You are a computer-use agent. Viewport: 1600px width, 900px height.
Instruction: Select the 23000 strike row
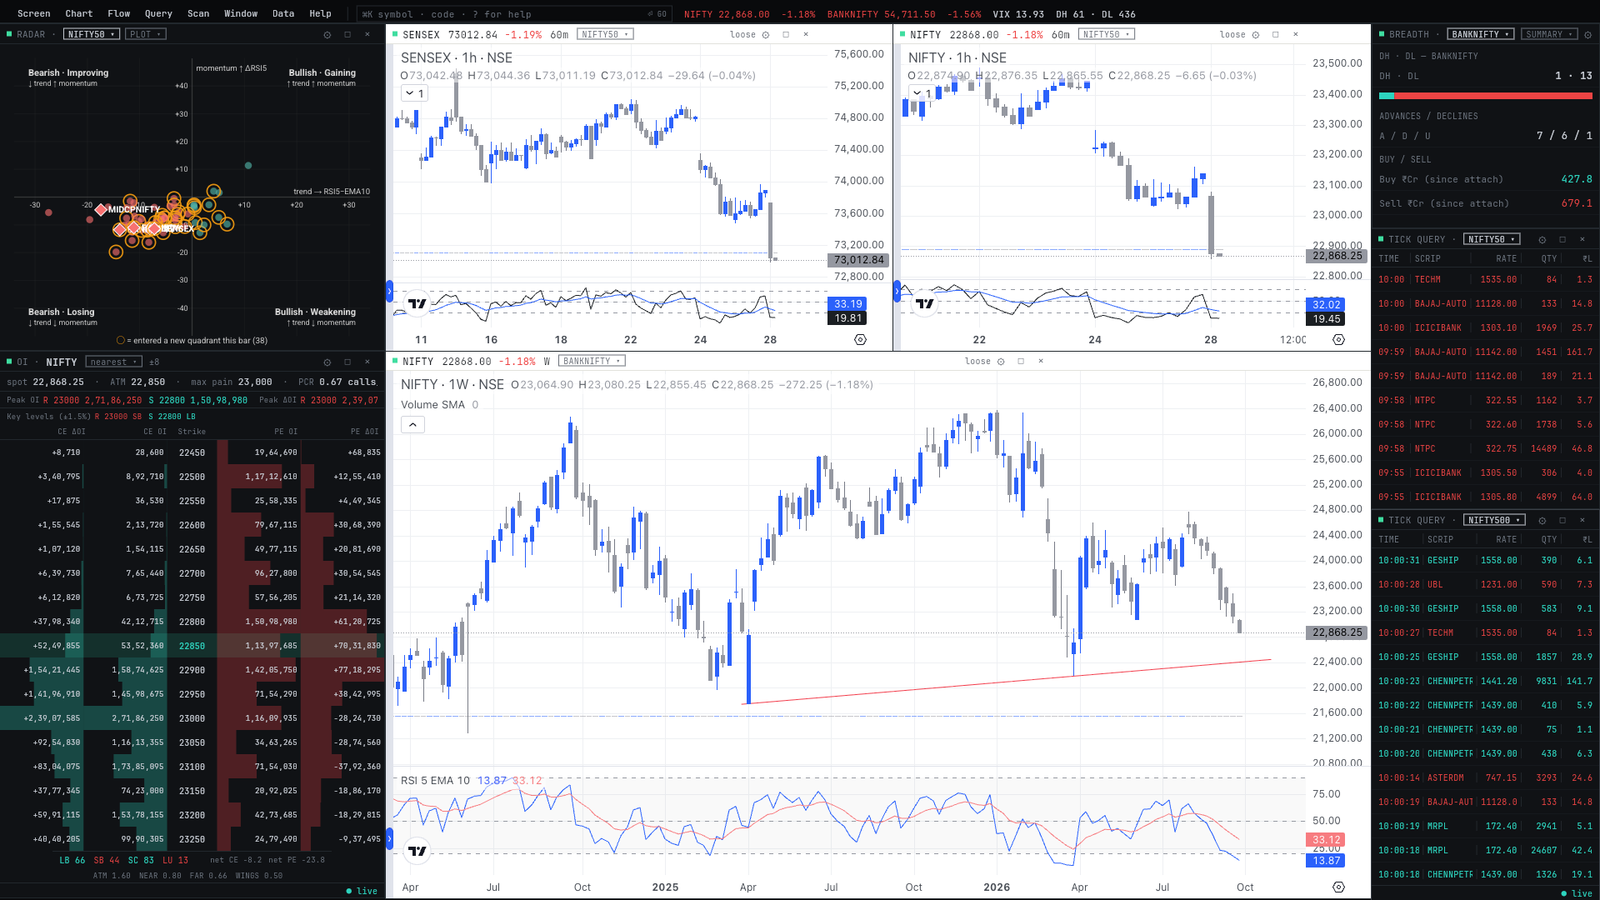tap(192, 718)
